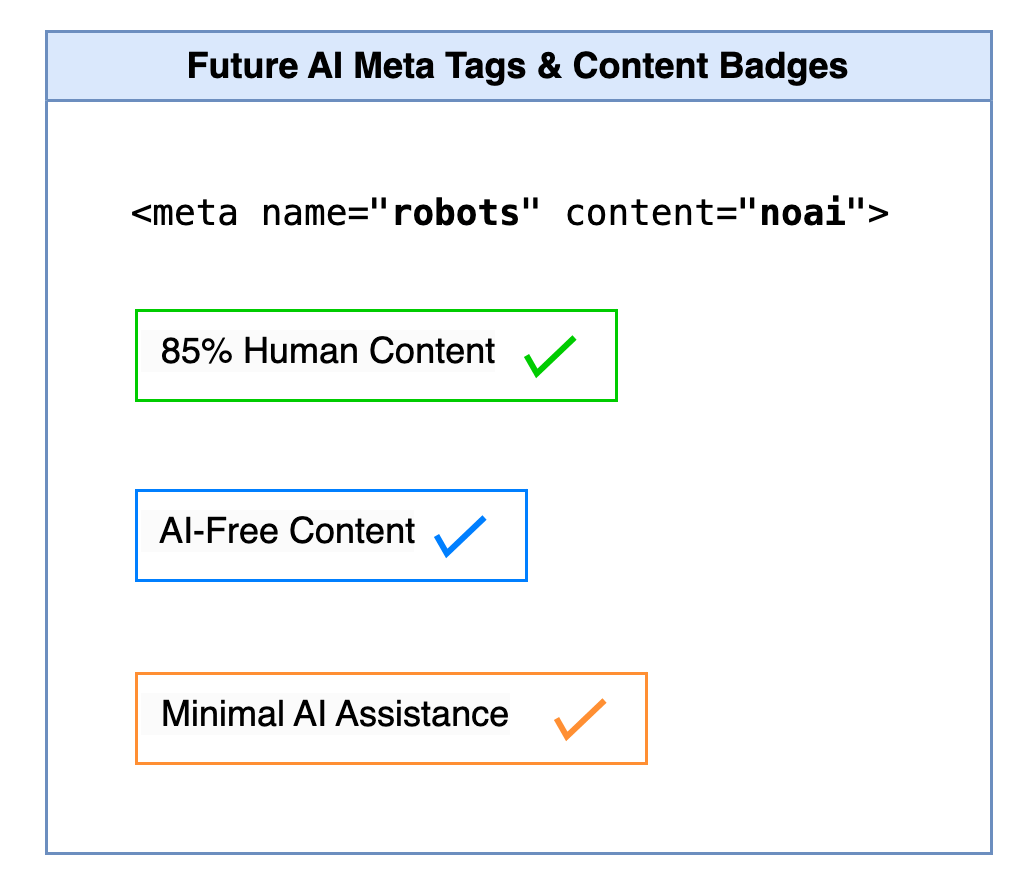1023x885 pixels.
Task: Click the bold word robots
Action: 456,213
